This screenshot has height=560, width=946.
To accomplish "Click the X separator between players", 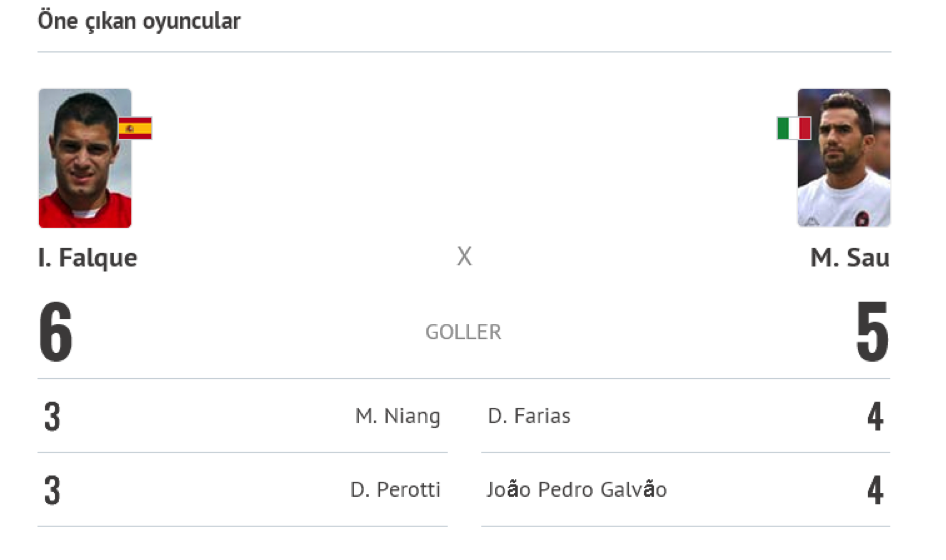I will [464, 256].
